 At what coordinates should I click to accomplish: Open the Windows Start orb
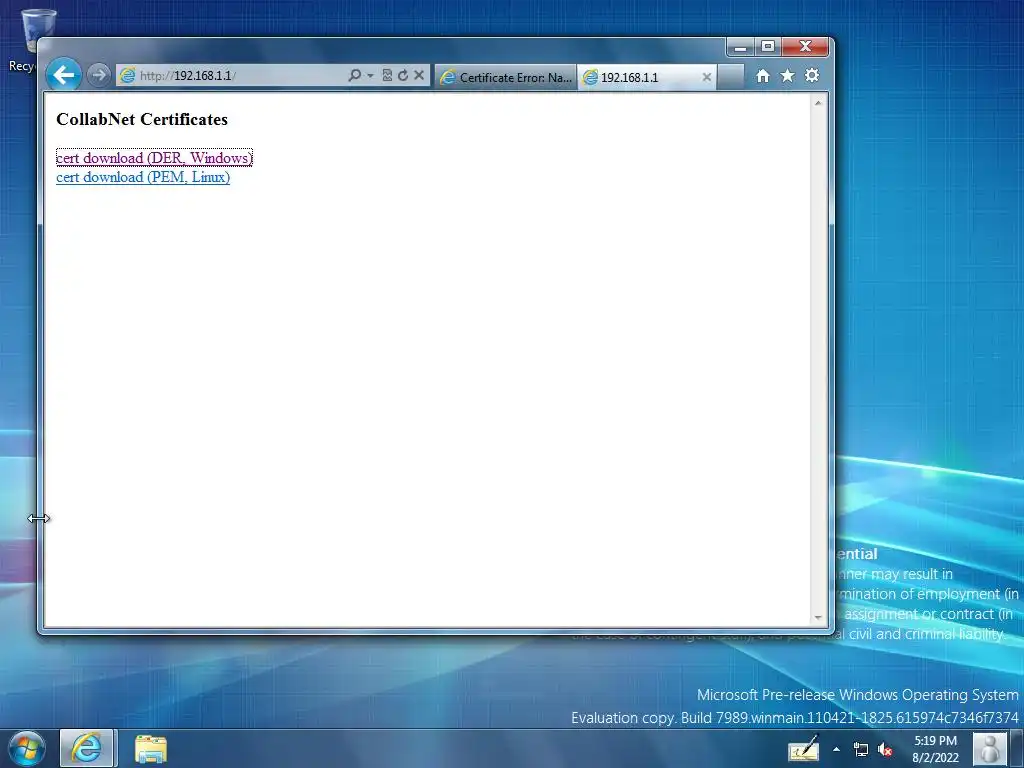(x=26, y=748)
